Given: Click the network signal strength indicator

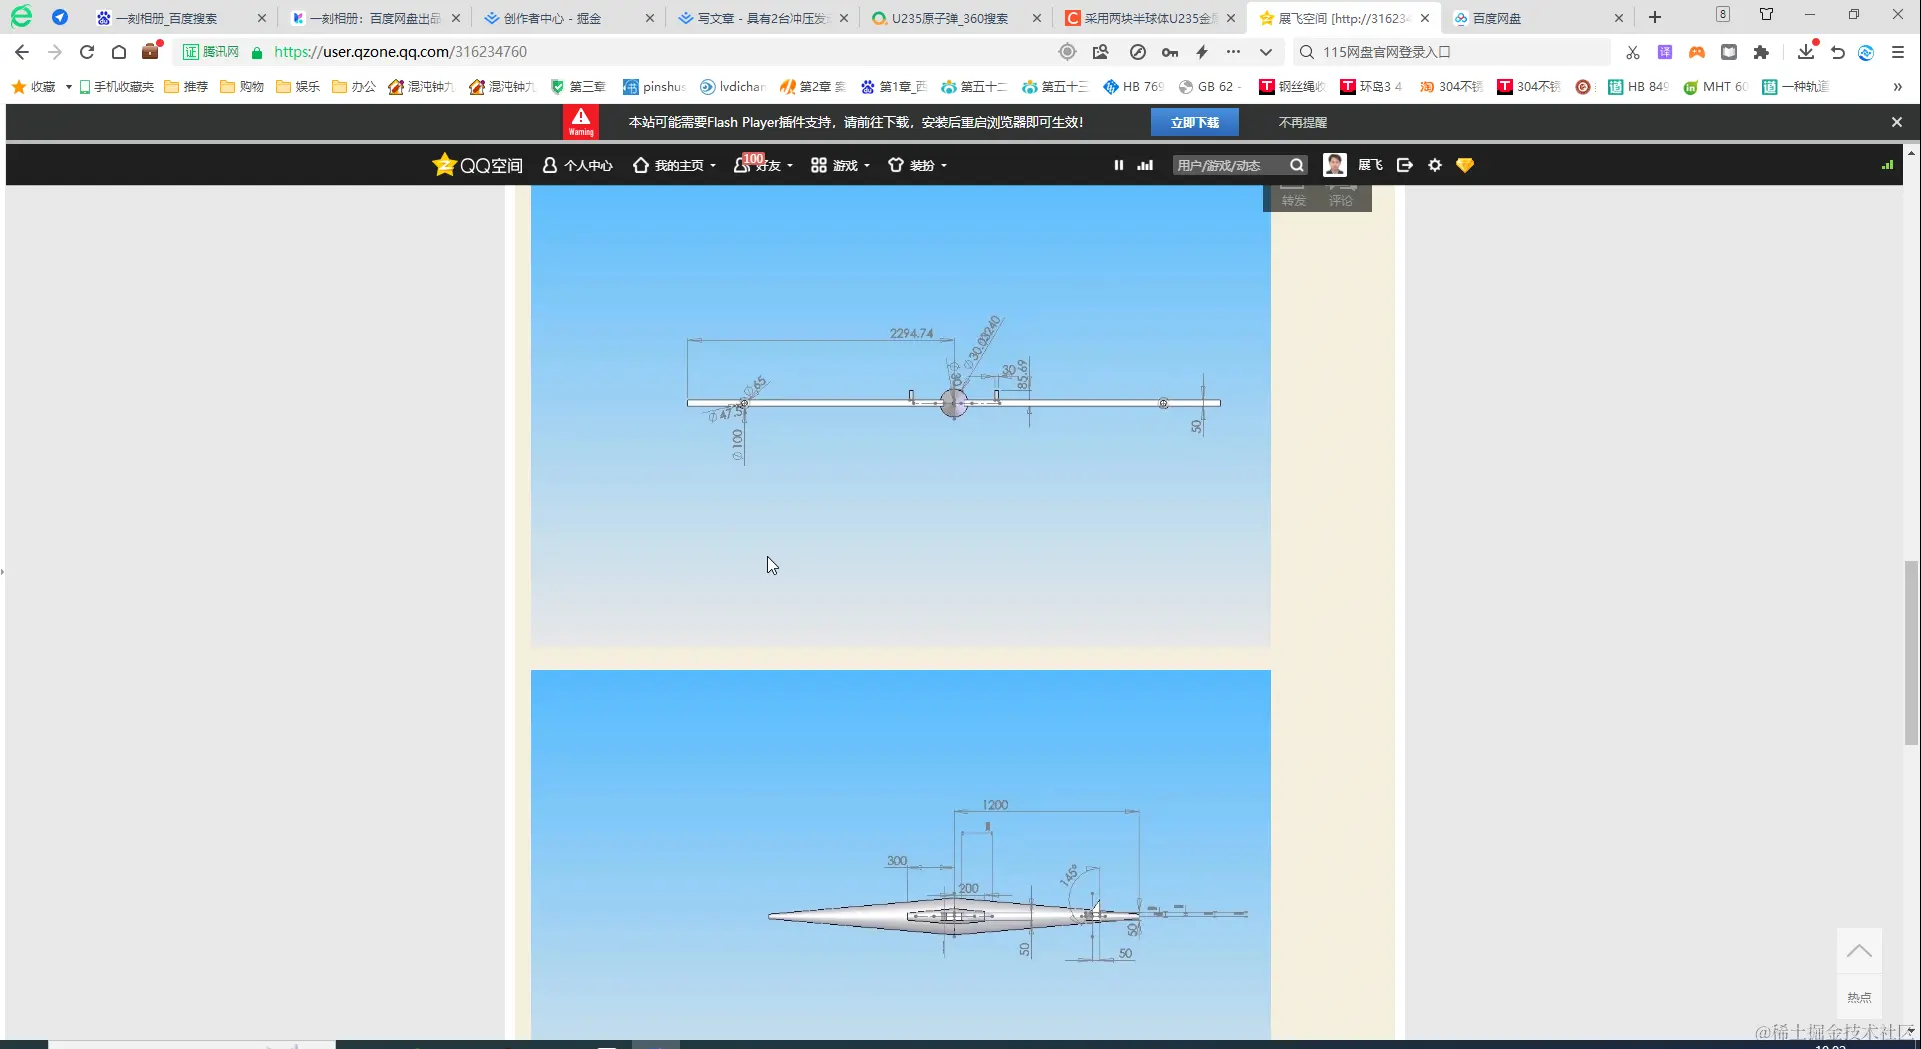Looking at the screenshot, I should (1888, 165).
